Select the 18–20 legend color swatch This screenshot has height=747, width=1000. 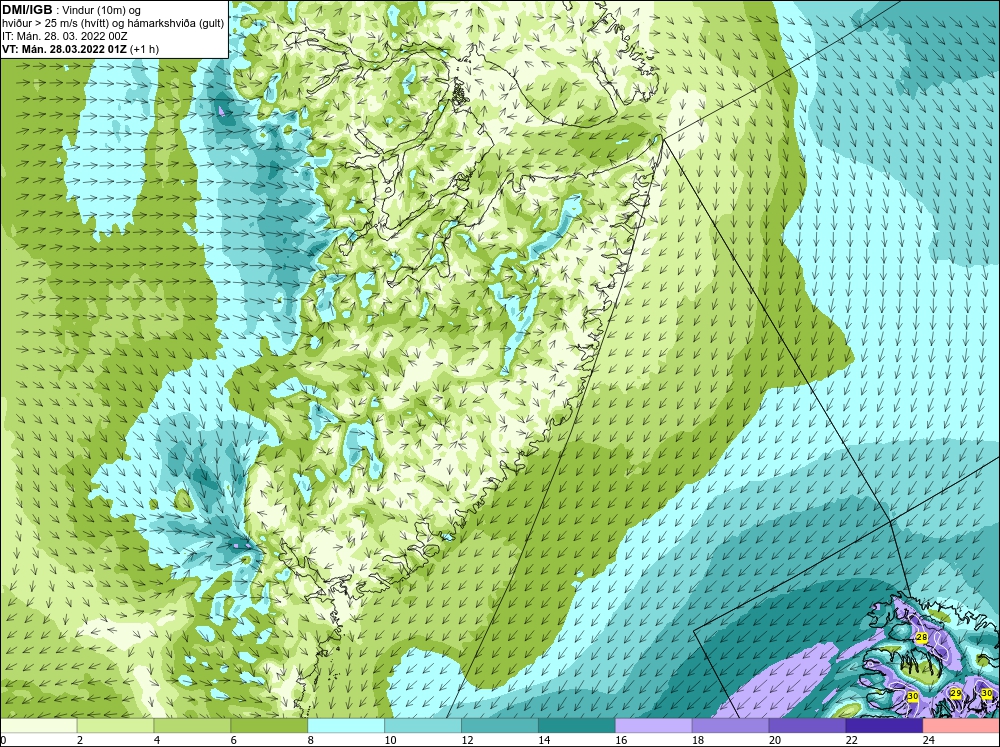730,725
